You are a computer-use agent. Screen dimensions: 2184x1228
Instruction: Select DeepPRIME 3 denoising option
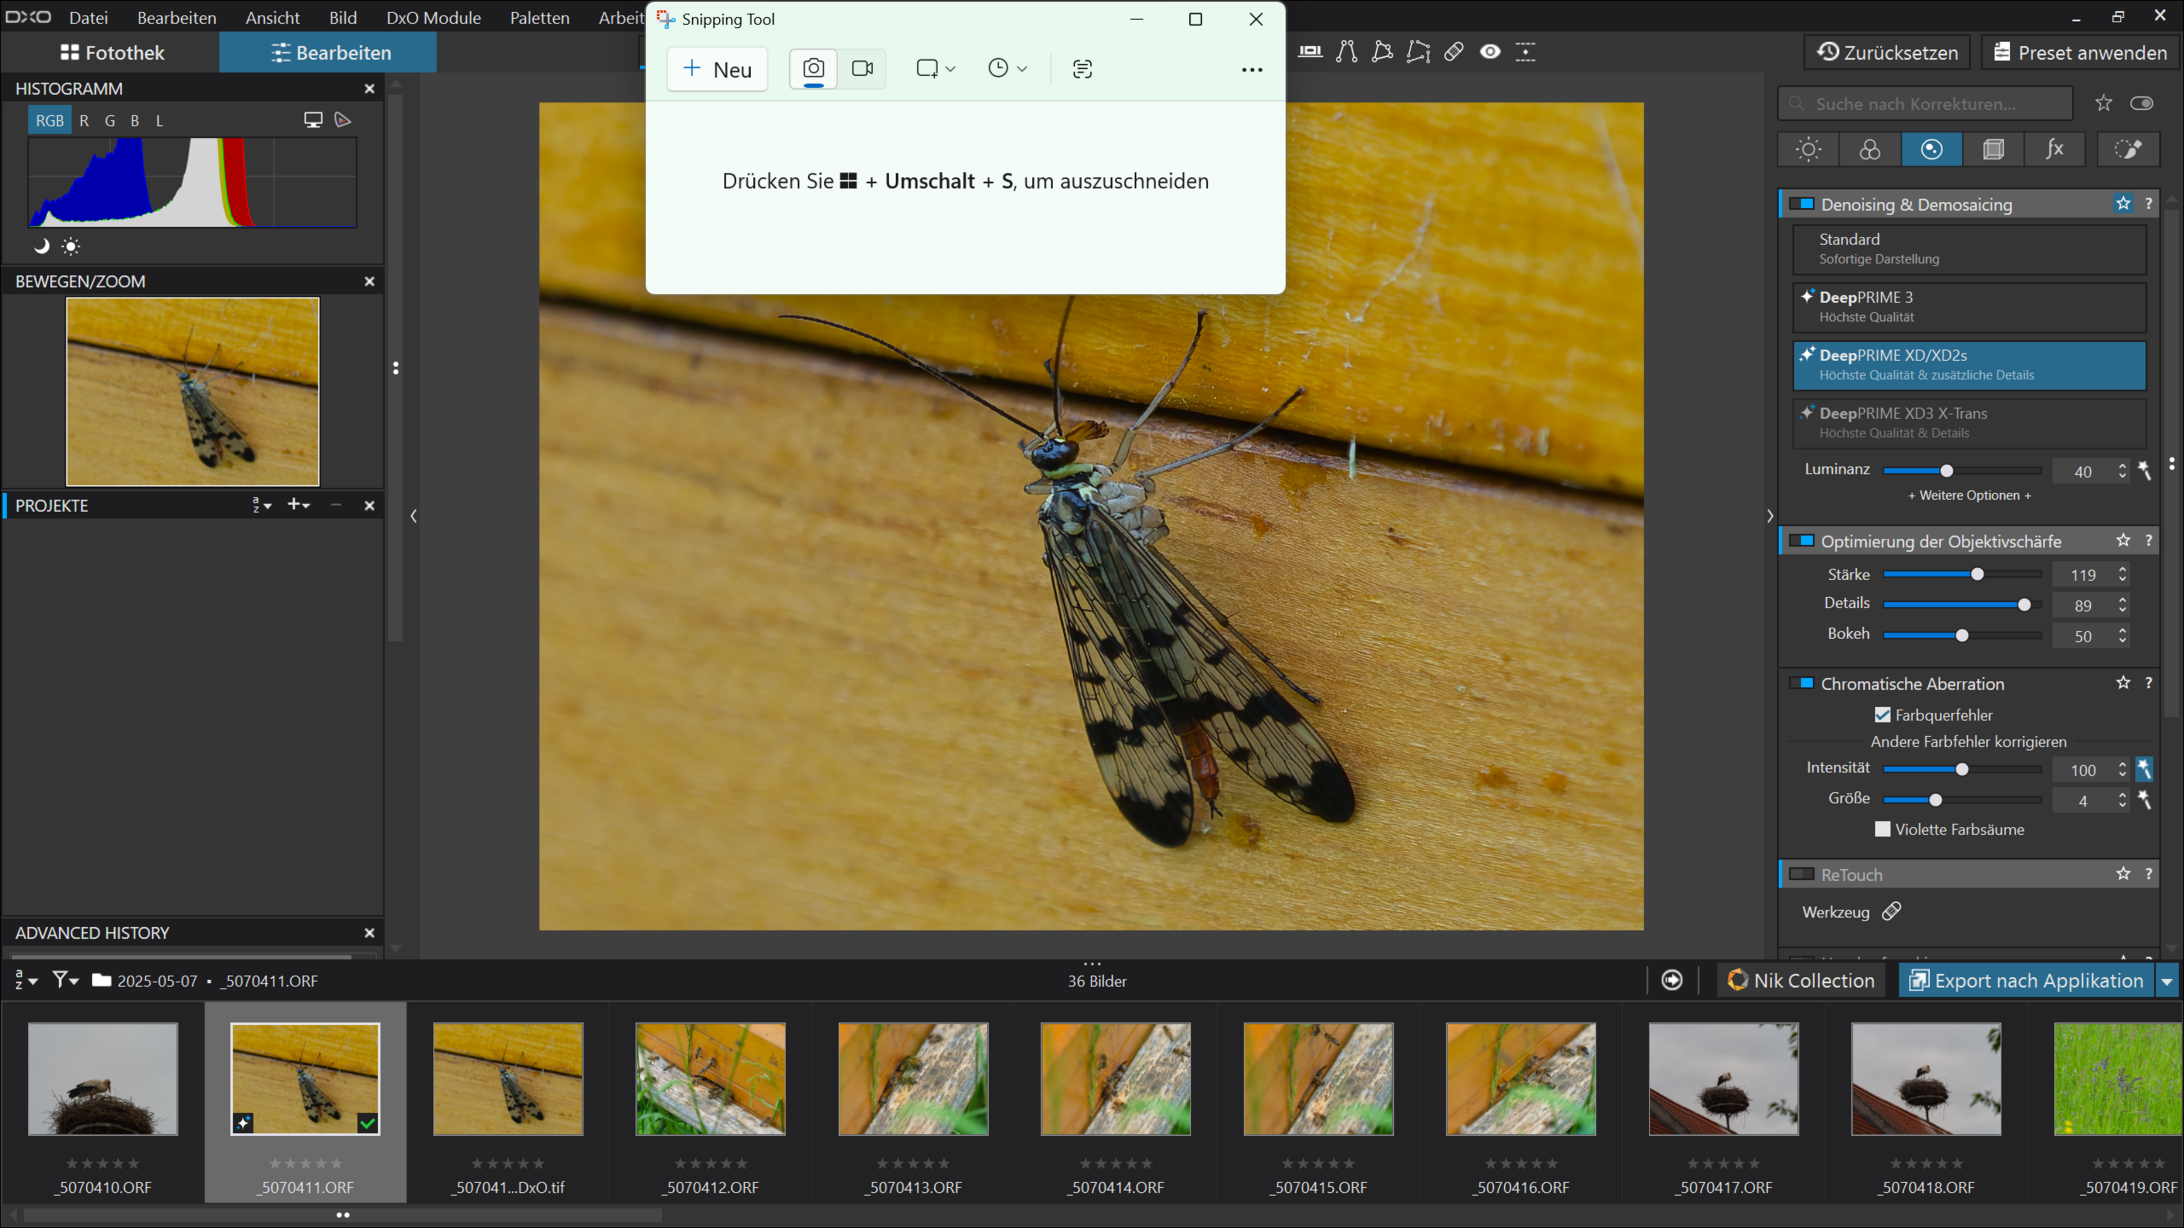[1968, 306]
